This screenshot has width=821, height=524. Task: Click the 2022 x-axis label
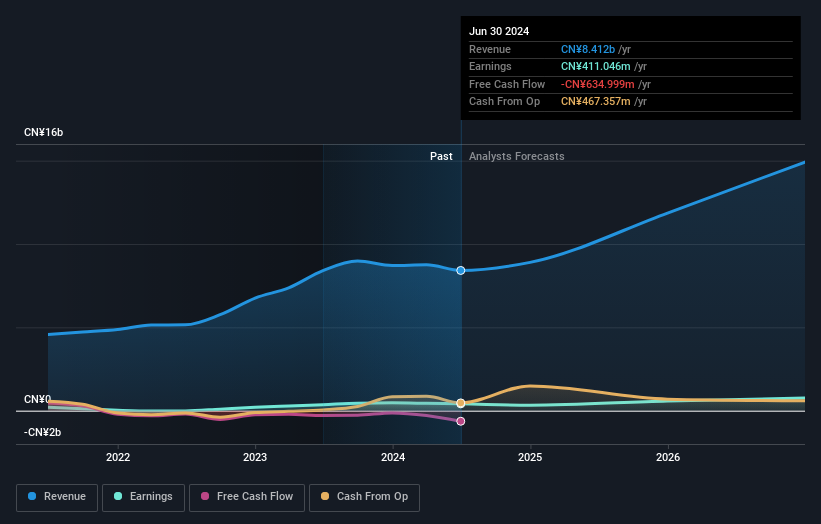click(118, 457)
